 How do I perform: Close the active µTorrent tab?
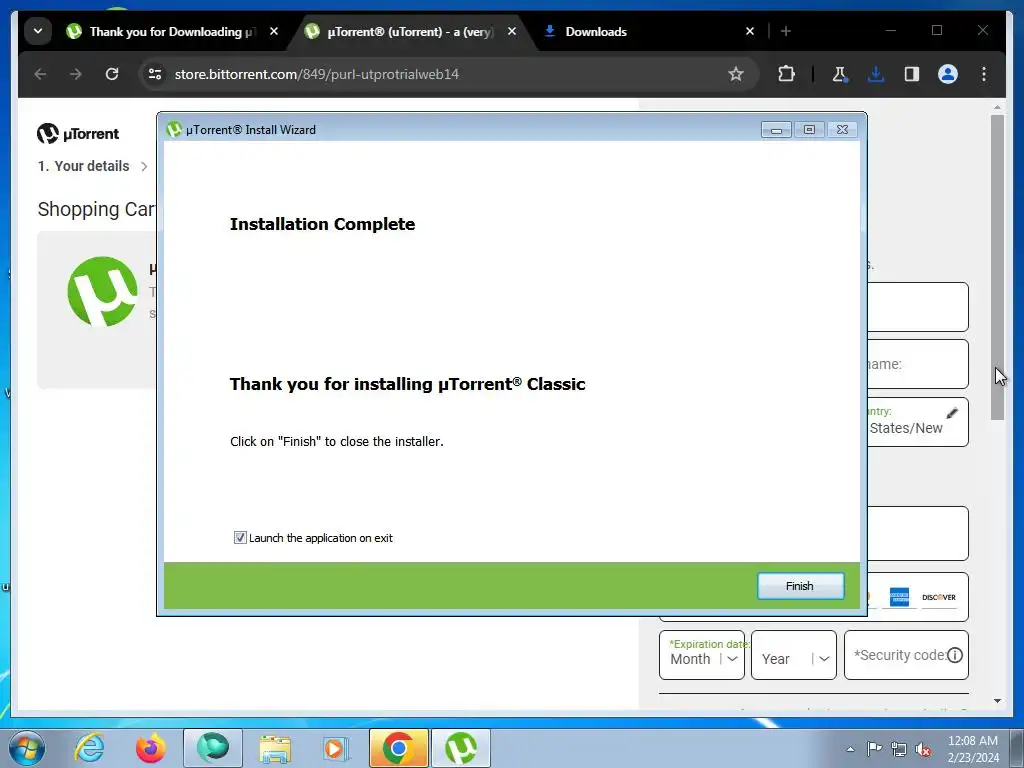[x=512, y=31]
